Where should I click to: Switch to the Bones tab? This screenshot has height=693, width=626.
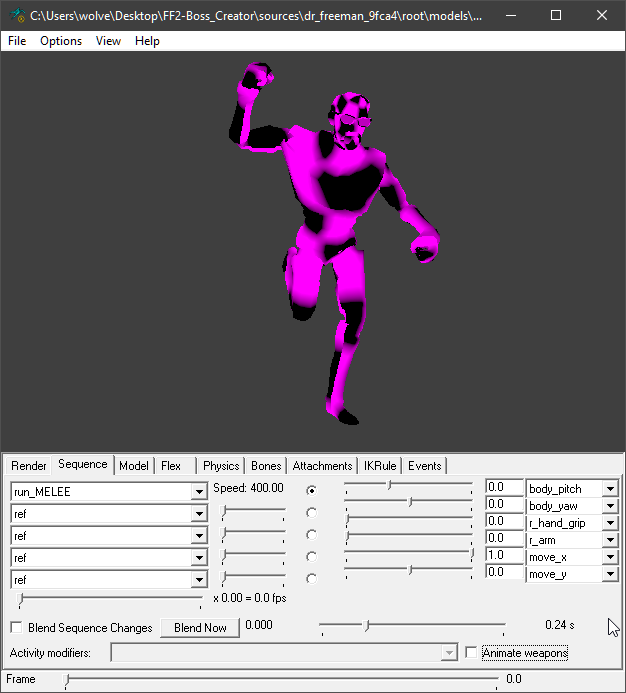click(266, 466)
